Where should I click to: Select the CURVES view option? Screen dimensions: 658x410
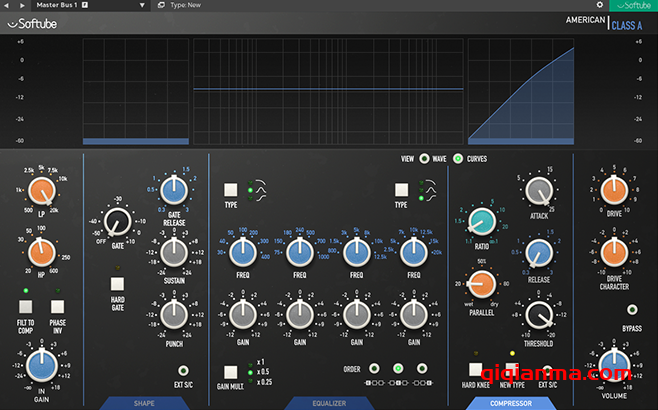coord(458,158)
